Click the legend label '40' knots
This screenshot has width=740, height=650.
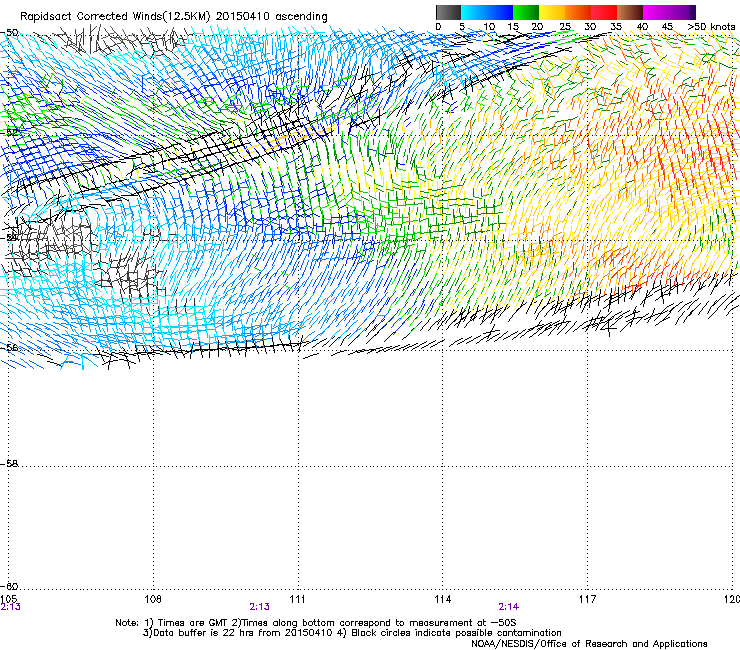(642, 27)
